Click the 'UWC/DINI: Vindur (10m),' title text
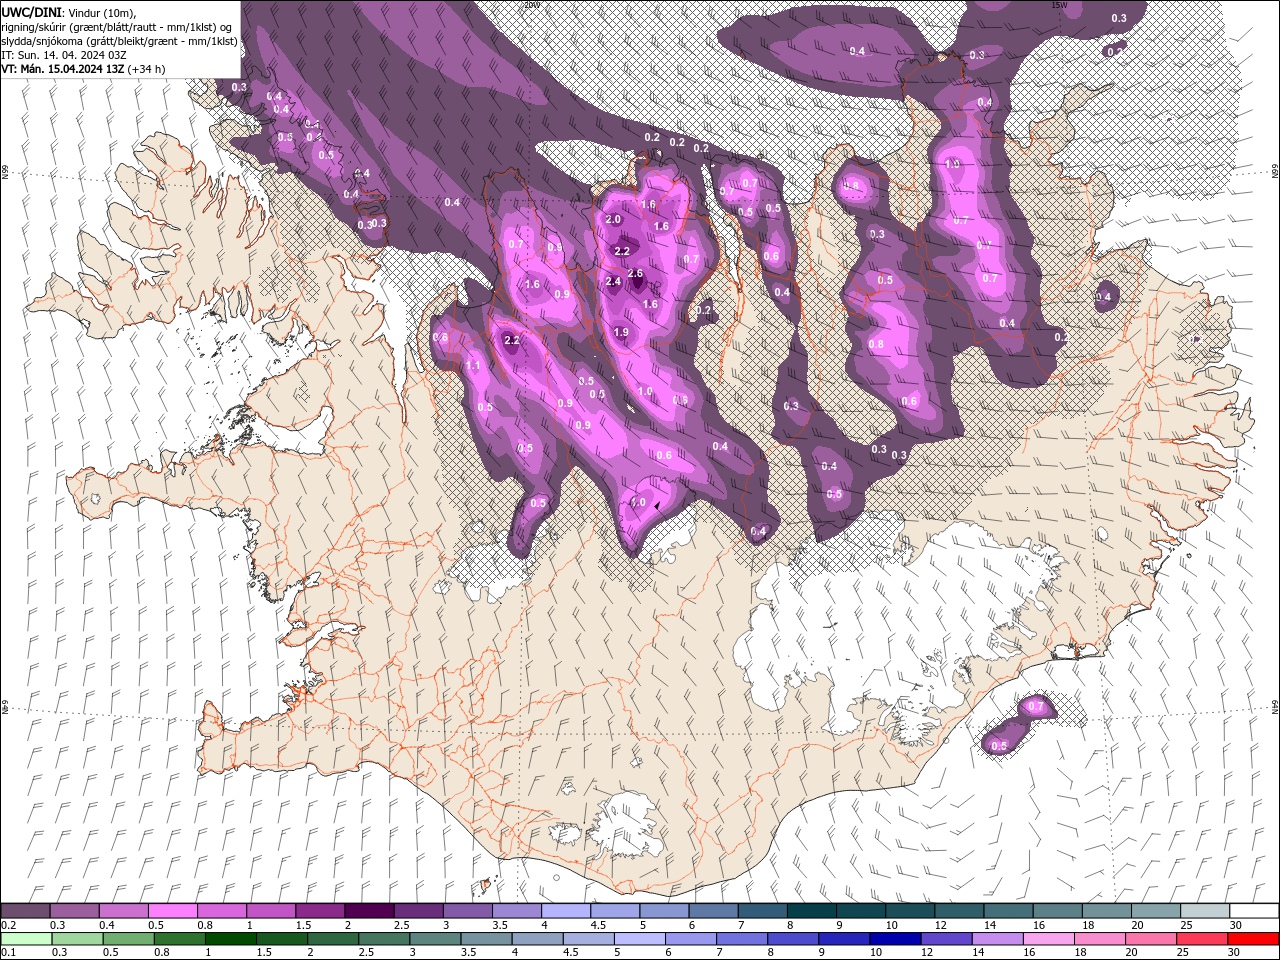Screen dimensions: 1280x960 (67, 12)
